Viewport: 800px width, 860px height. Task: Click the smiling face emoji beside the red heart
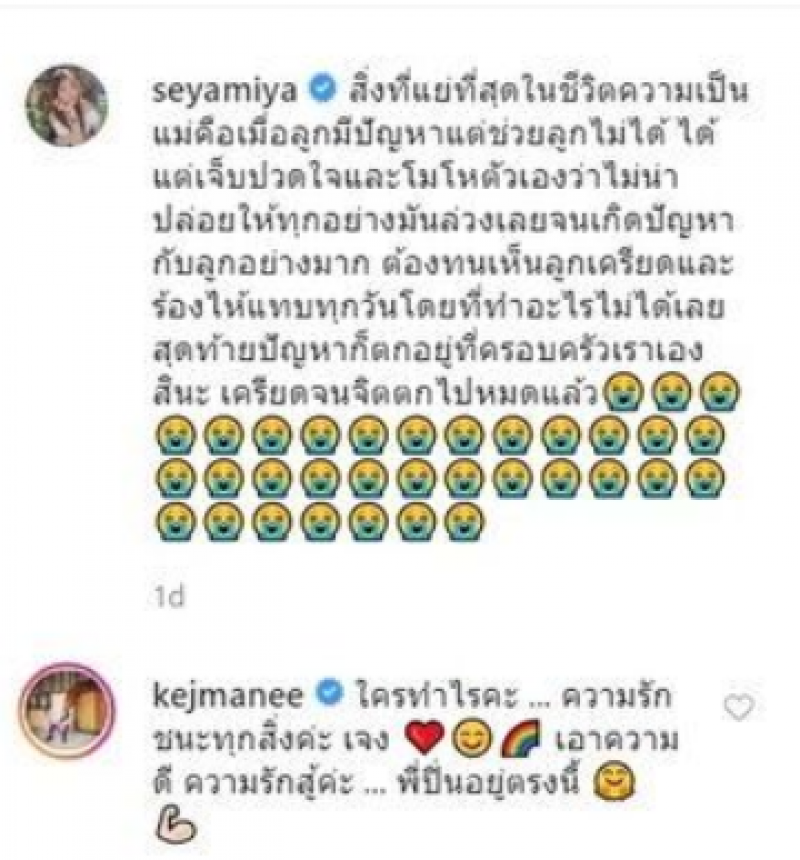[x=472, y=738]
